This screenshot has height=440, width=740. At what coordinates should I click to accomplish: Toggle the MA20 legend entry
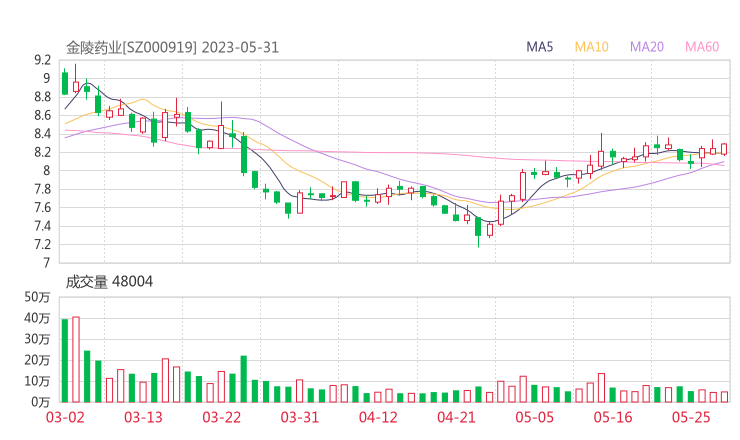click(647, 47)
